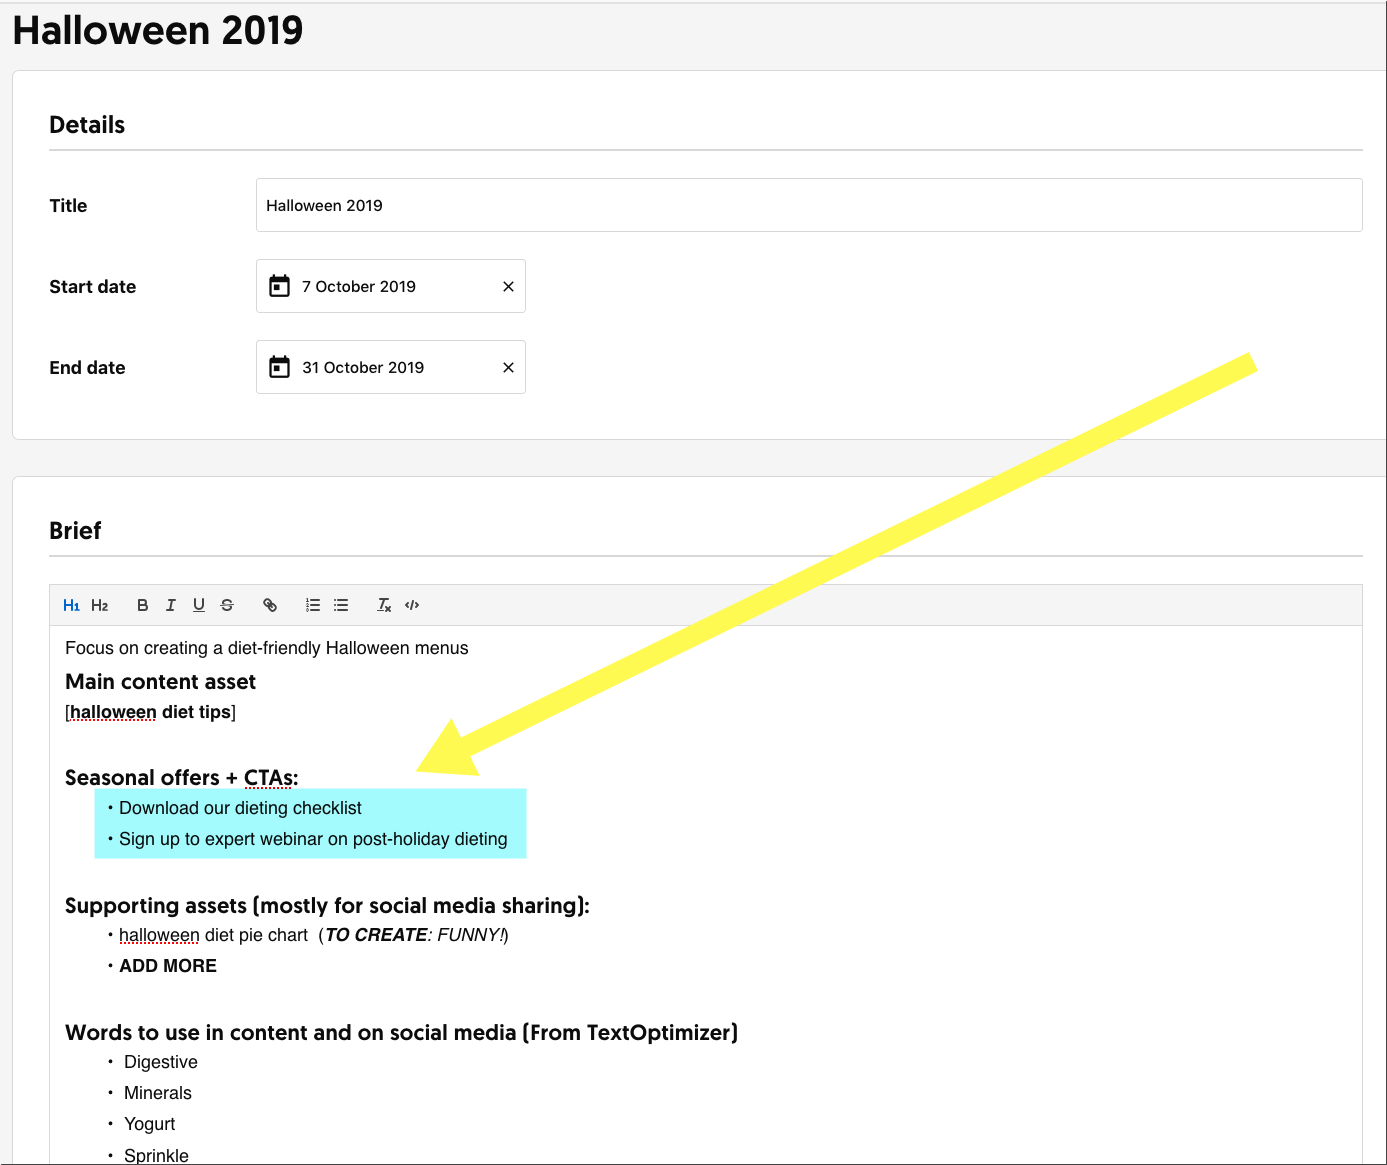Apply Heading 2 format in Brief toolbar
The height and width of the screenshot is (1165, 1387).
pyautogui.click(x=99, y=605)
